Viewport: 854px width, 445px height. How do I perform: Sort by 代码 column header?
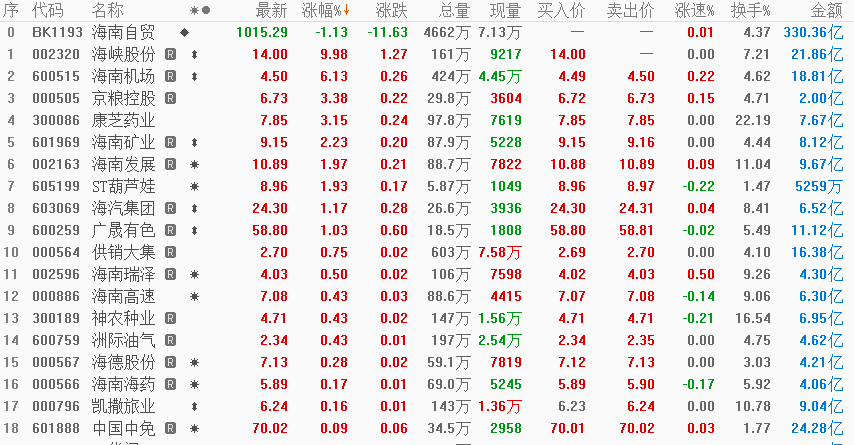tap(47, 10)
